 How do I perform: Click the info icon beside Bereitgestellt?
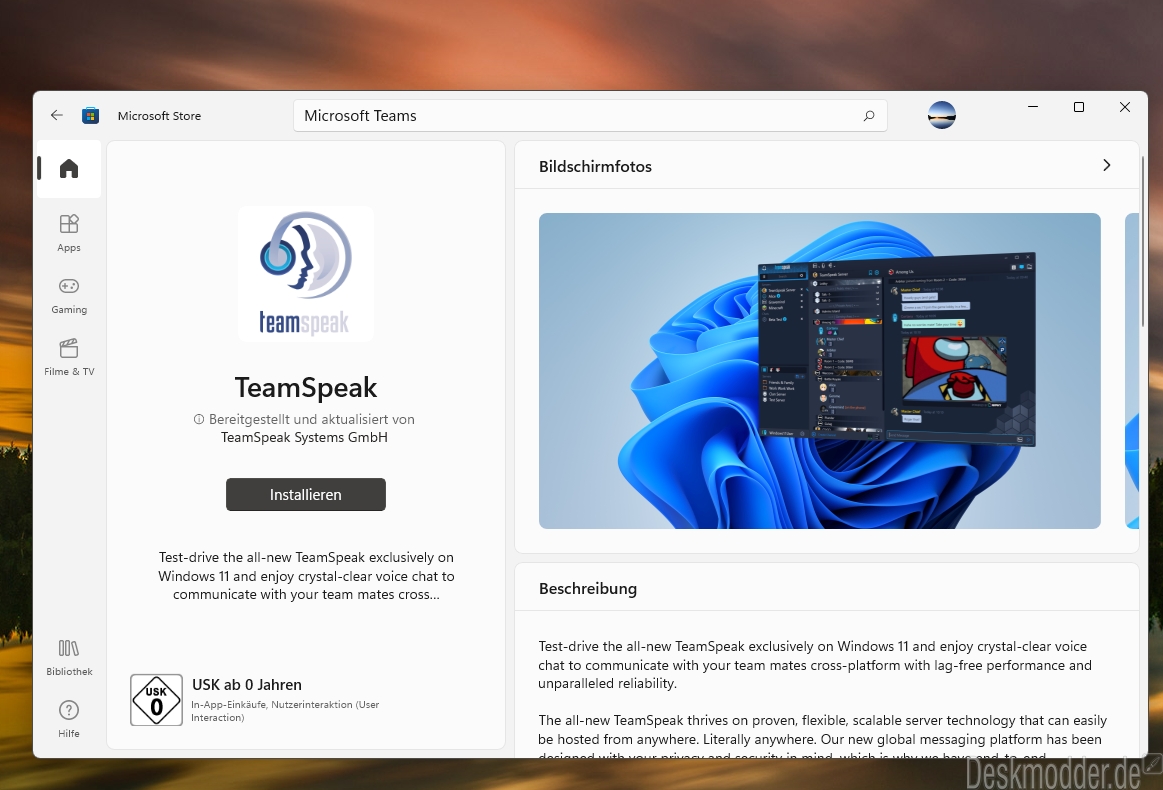tap(199, 419)
